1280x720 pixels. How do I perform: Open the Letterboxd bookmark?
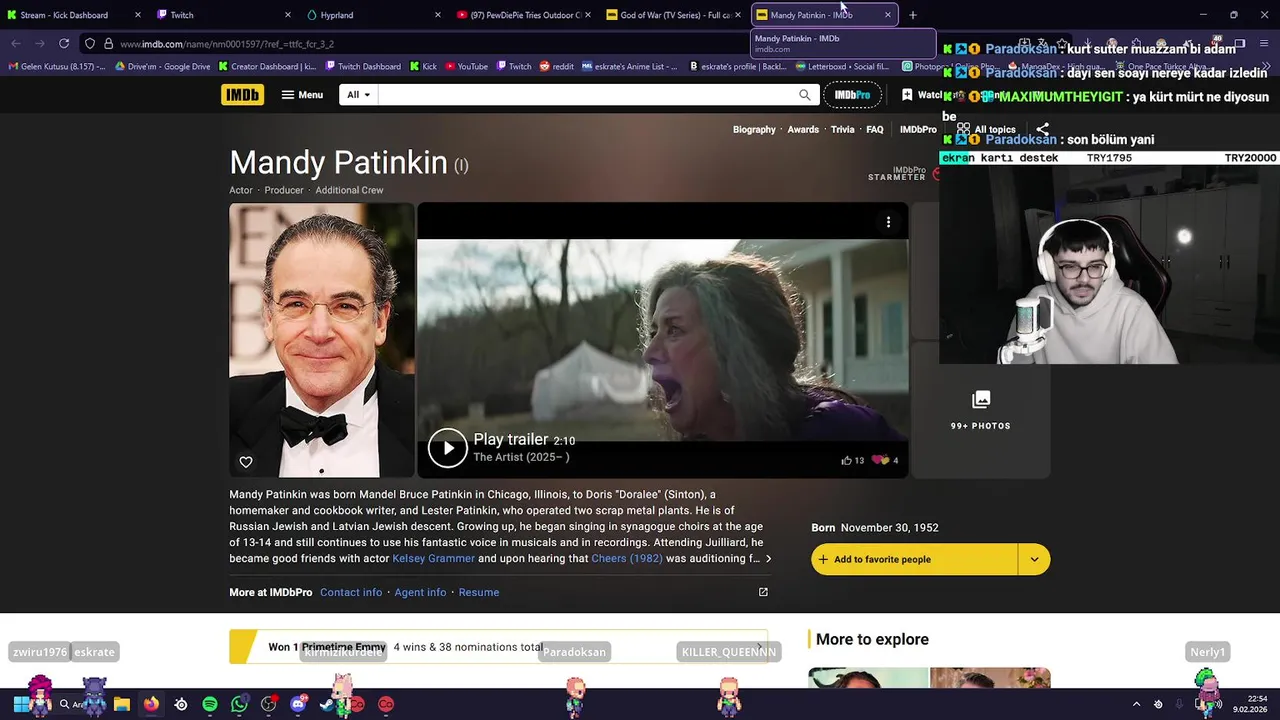pos(842,67)
